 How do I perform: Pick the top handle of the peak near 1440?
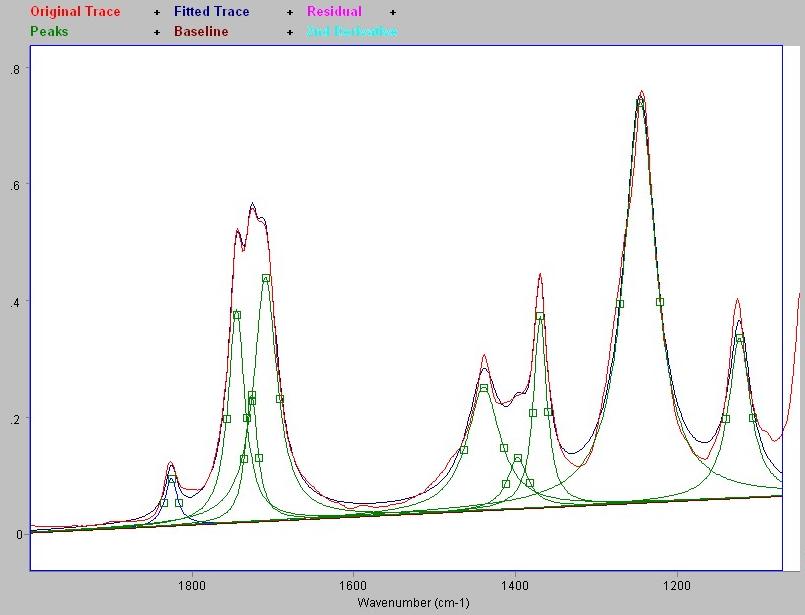(x=484, y=388)
